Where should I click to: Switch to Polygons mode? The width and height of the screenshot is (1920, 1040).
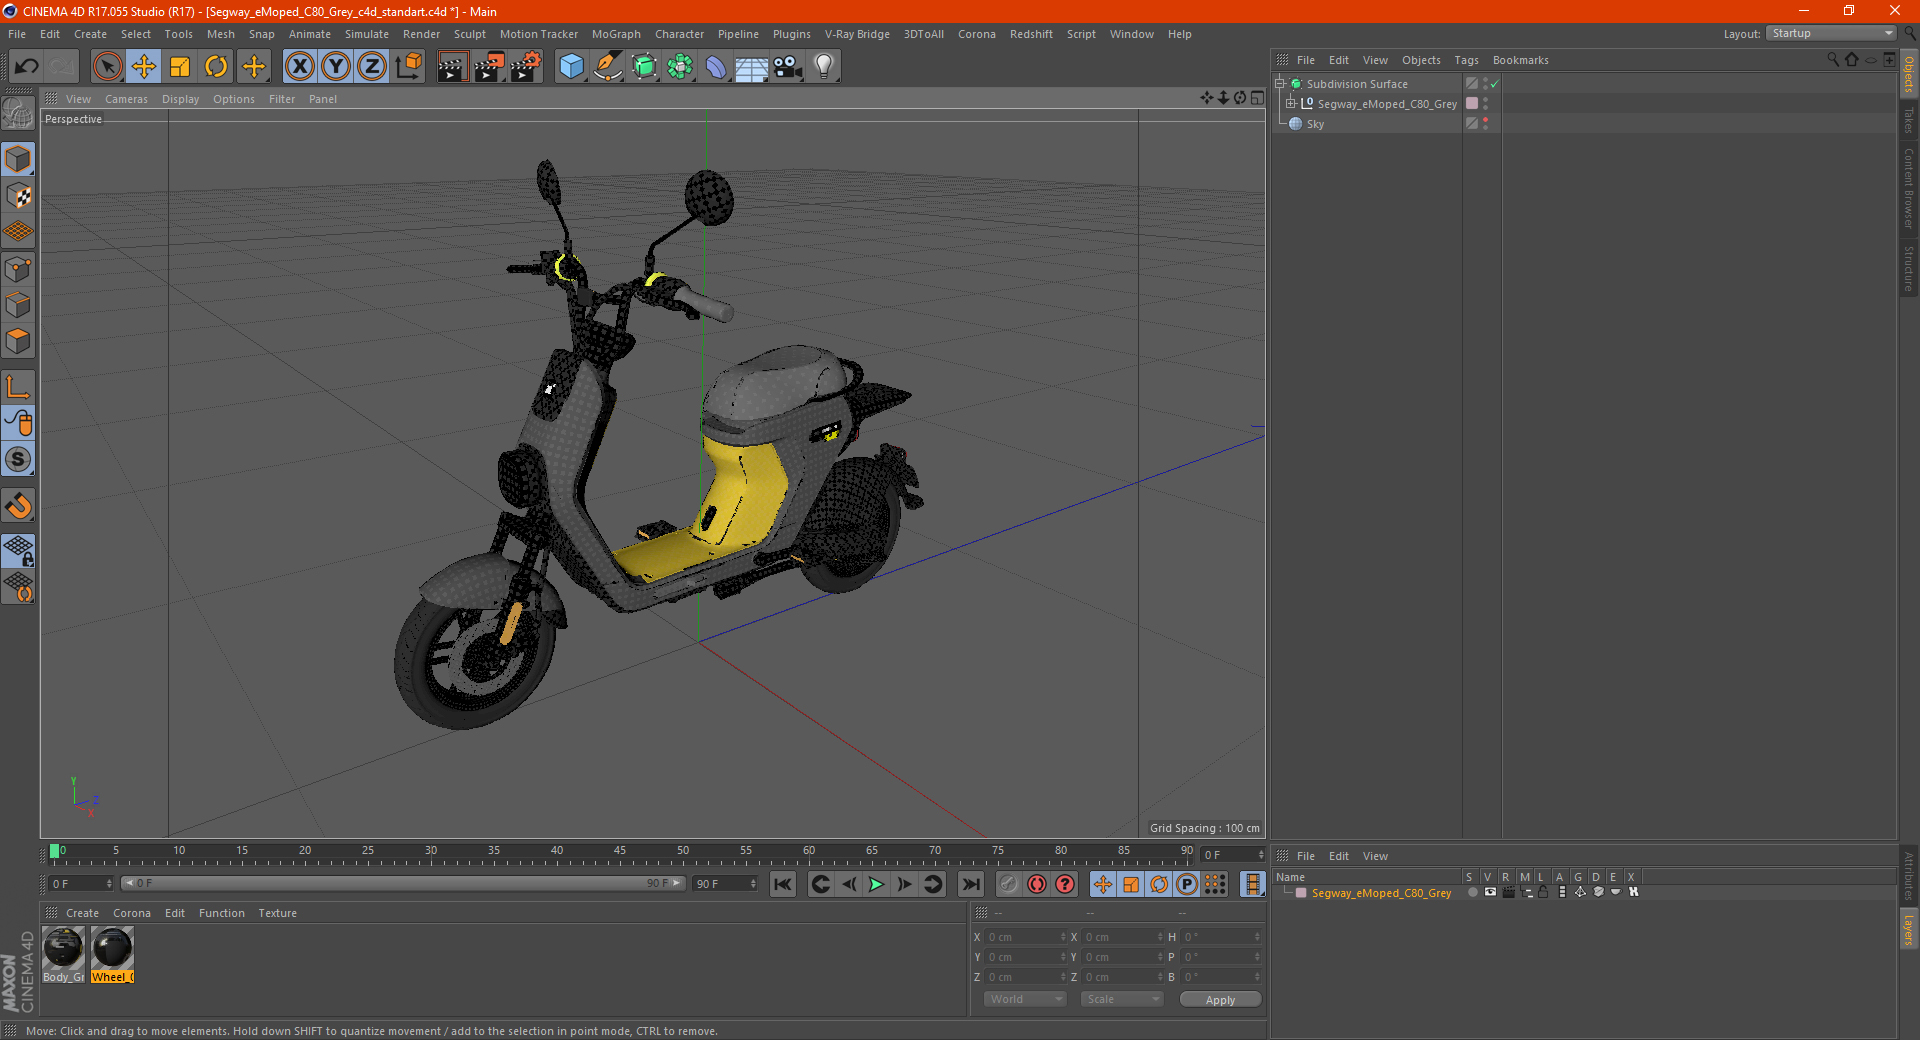point(18,341)
